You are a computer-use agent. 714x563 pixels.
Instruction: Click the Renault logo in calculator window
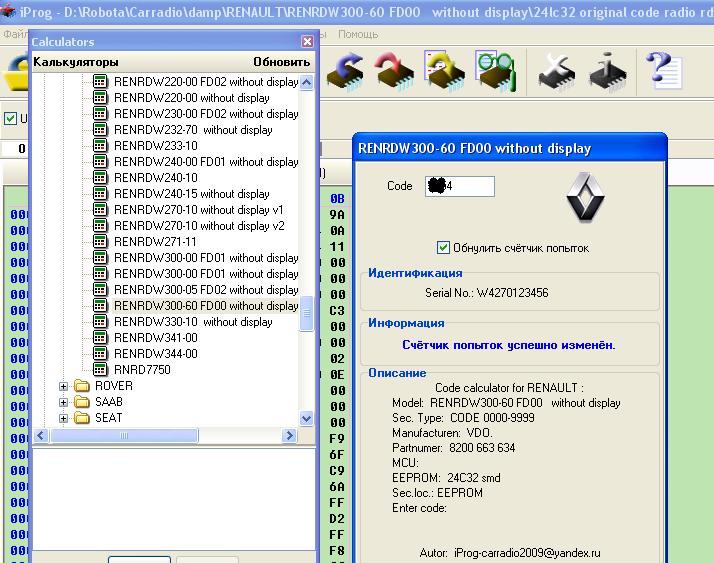click(x=585, y=197)
